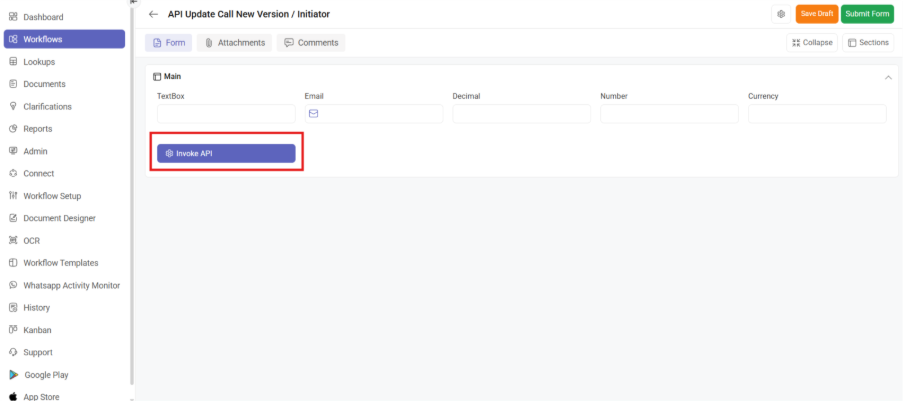Open the settings gear near Save Draft
The height and width of the screenshot is (402, 903).
click(x=780, y=14)
